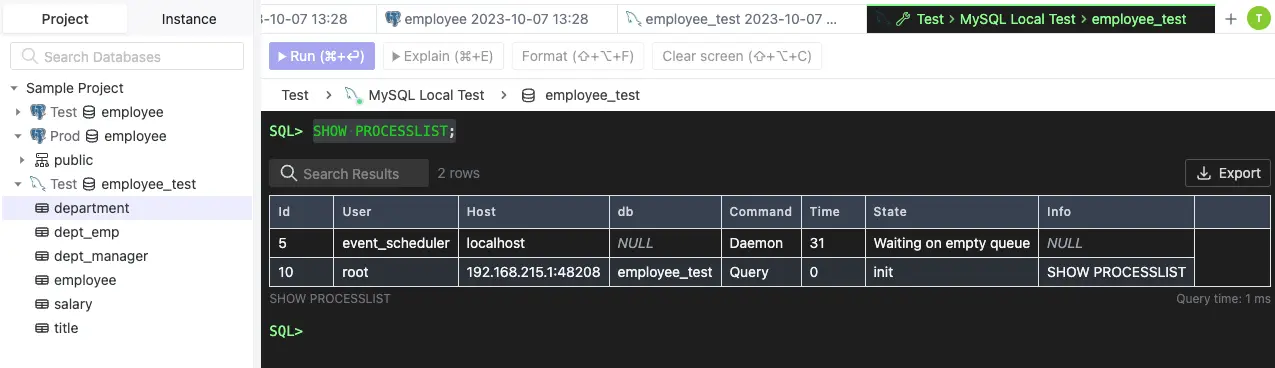Click the PostgreSQL icon beside Test employee
The width and height of the screenshot is (1275, 368).
[x=38, y=112]
